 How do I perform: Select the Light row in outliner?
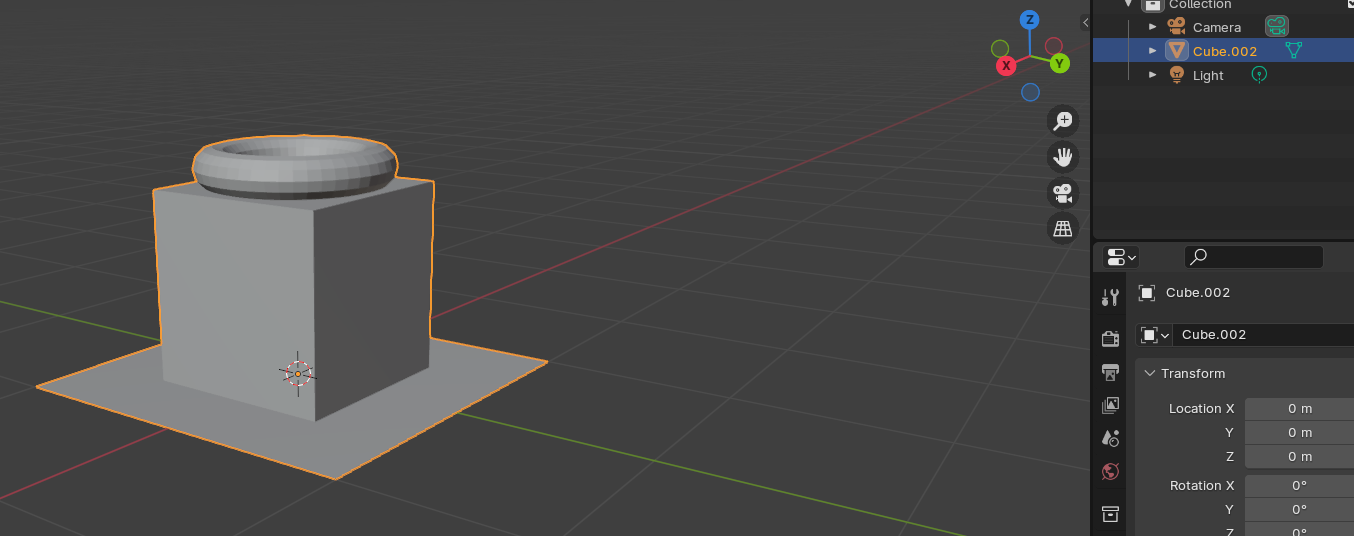point(1223,75)
